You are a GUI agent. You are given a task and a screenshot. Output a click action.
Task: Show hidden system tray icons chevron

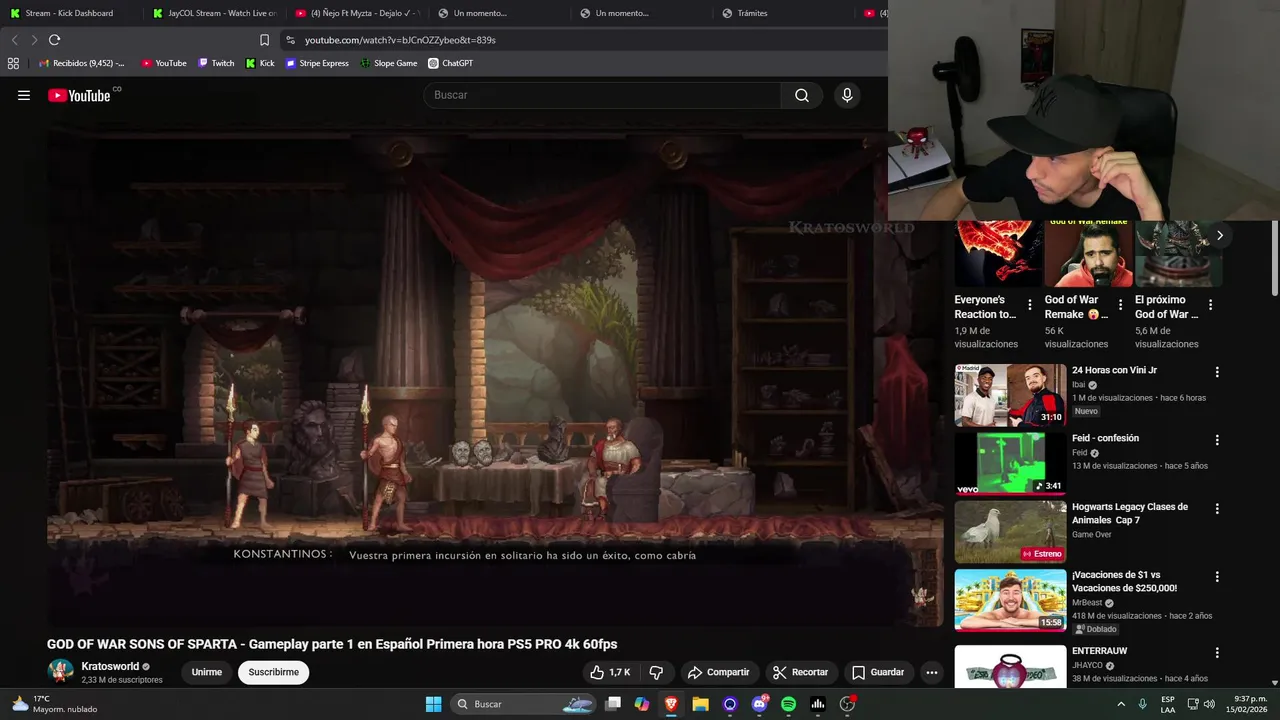pyautogui.click(x=1120, y=704)
